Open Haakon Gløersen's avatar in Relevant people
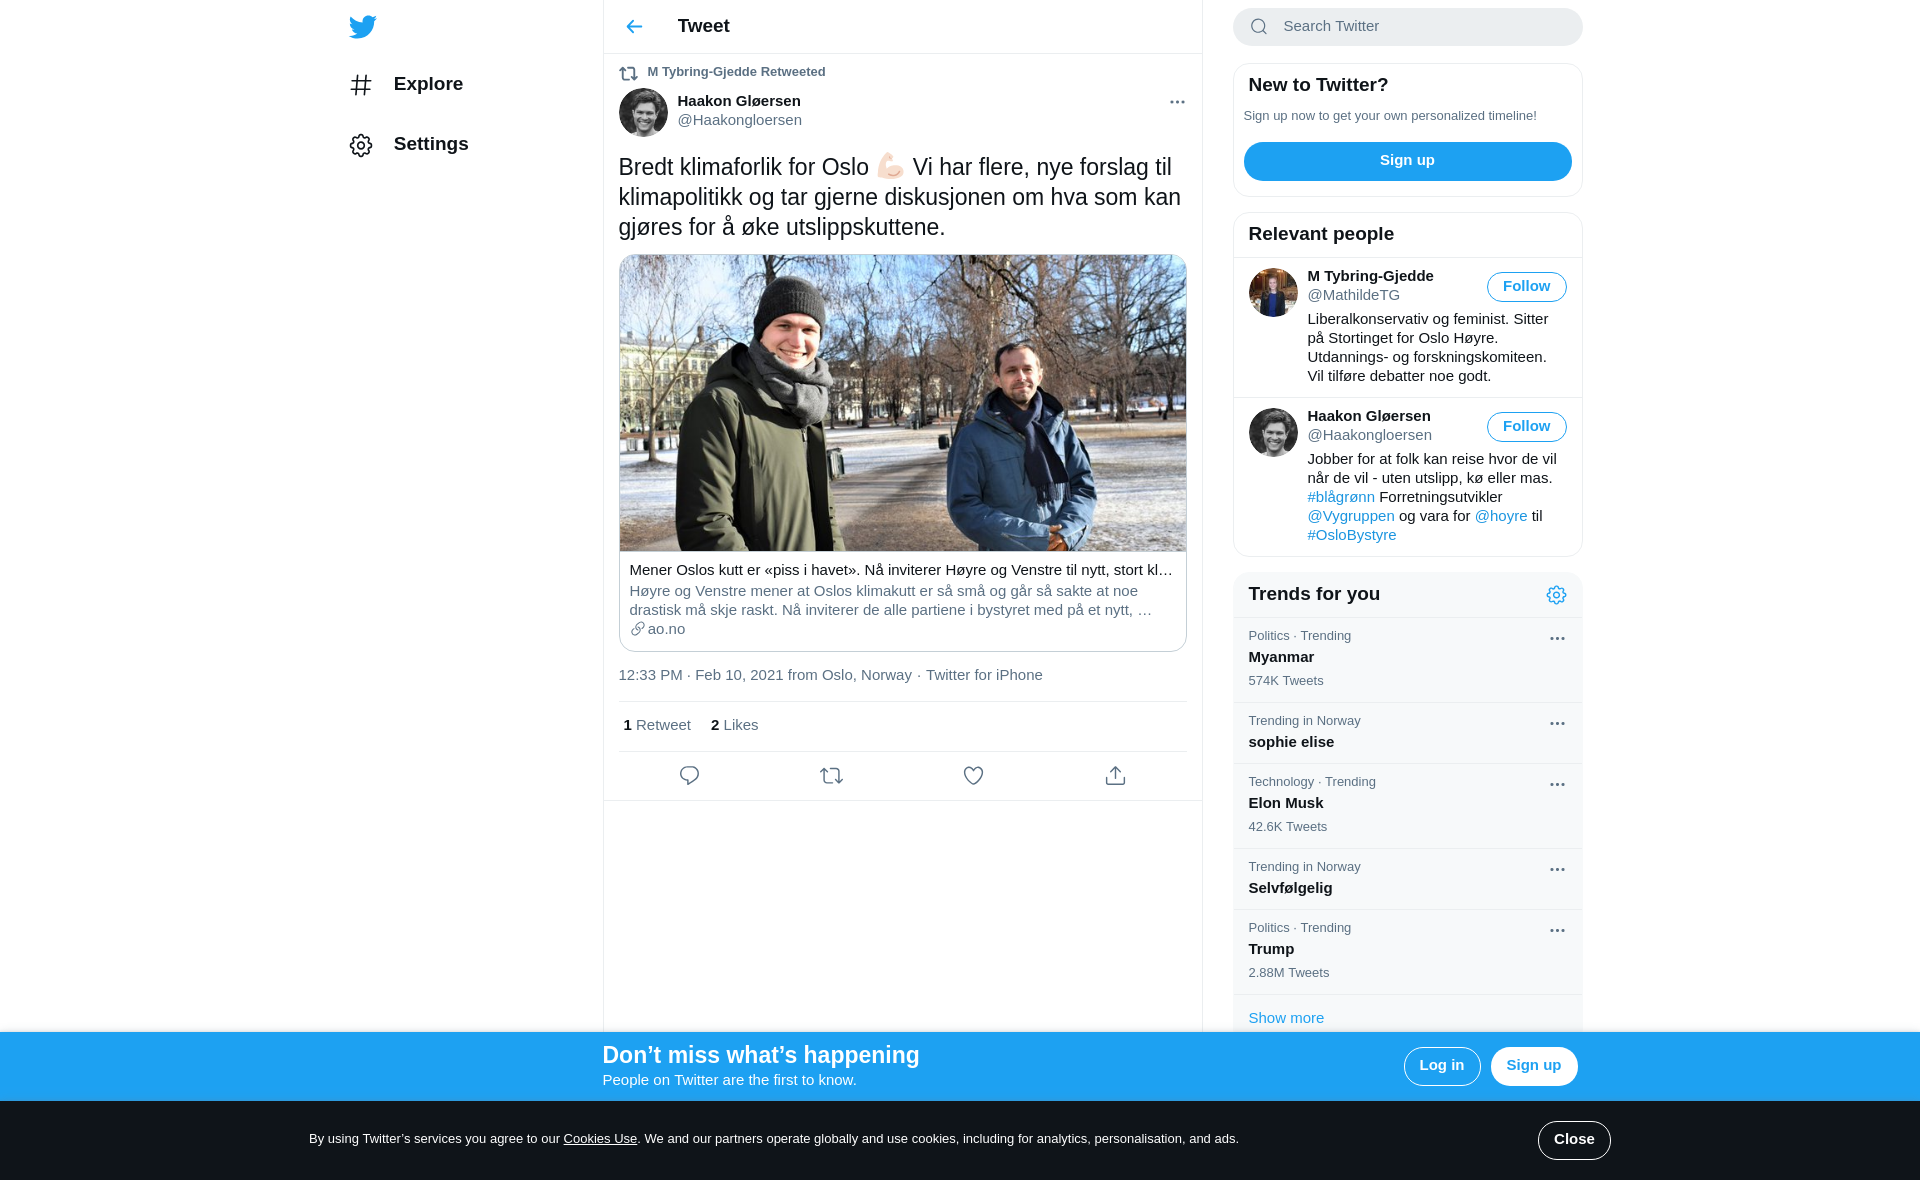1920x1180 pixels. [x=1273, y=432]
